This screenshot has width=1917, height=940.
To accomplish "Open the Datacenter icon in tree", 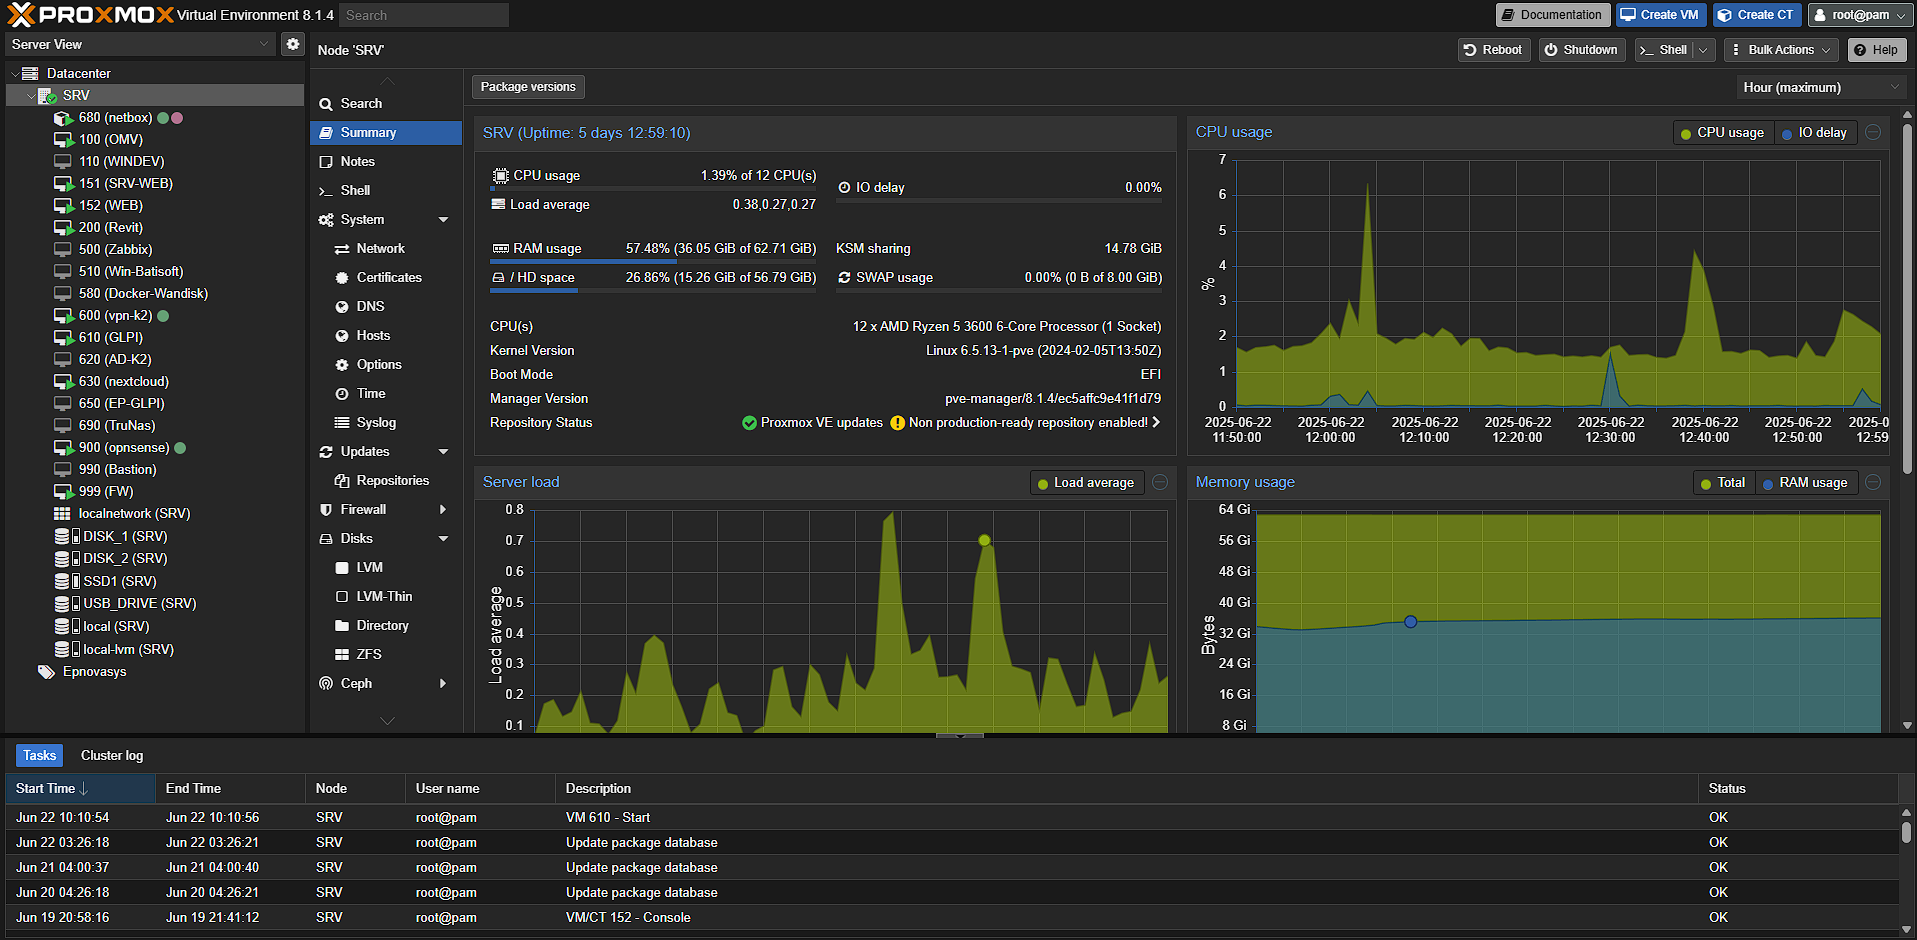I will coord(30,73).
